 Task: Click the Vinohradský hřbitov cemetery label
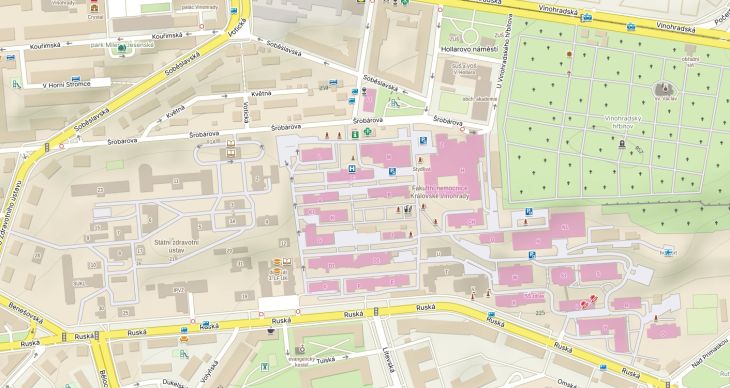[x=623, y=122]
